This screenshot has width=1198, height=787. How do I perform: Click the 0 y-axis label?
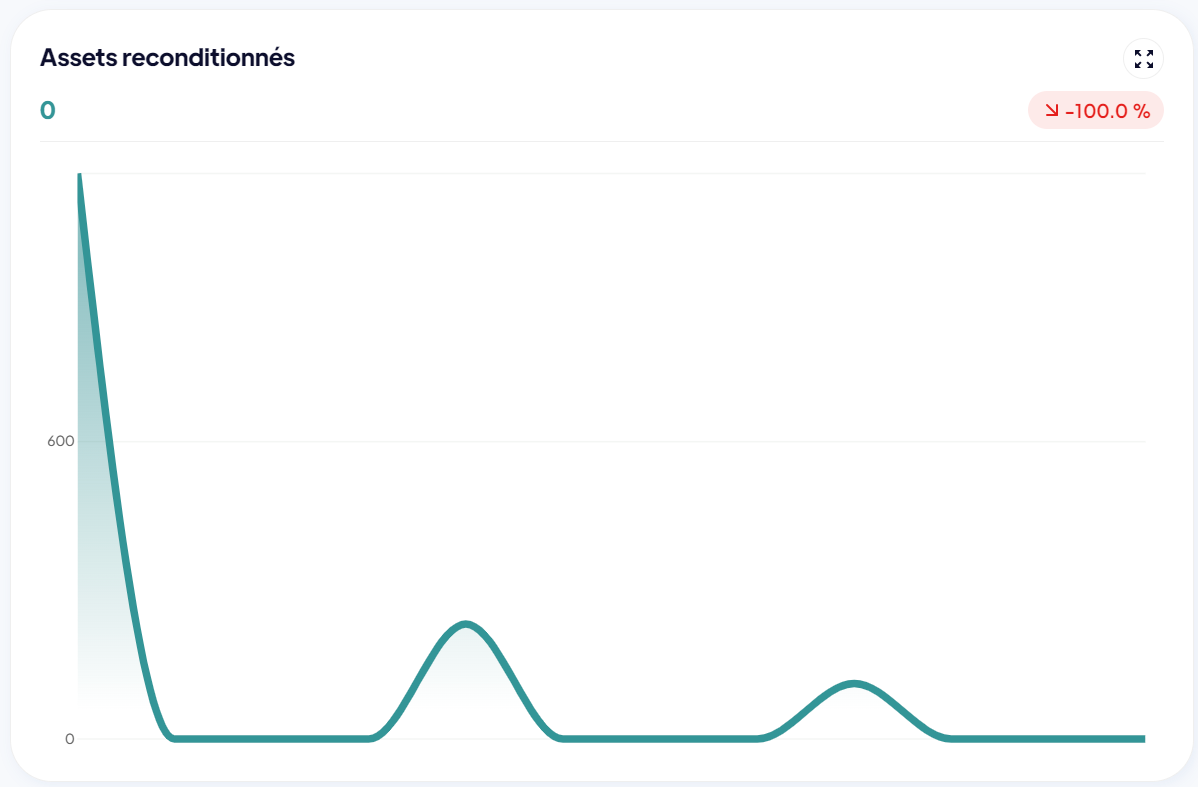click(x=69, y=739)
